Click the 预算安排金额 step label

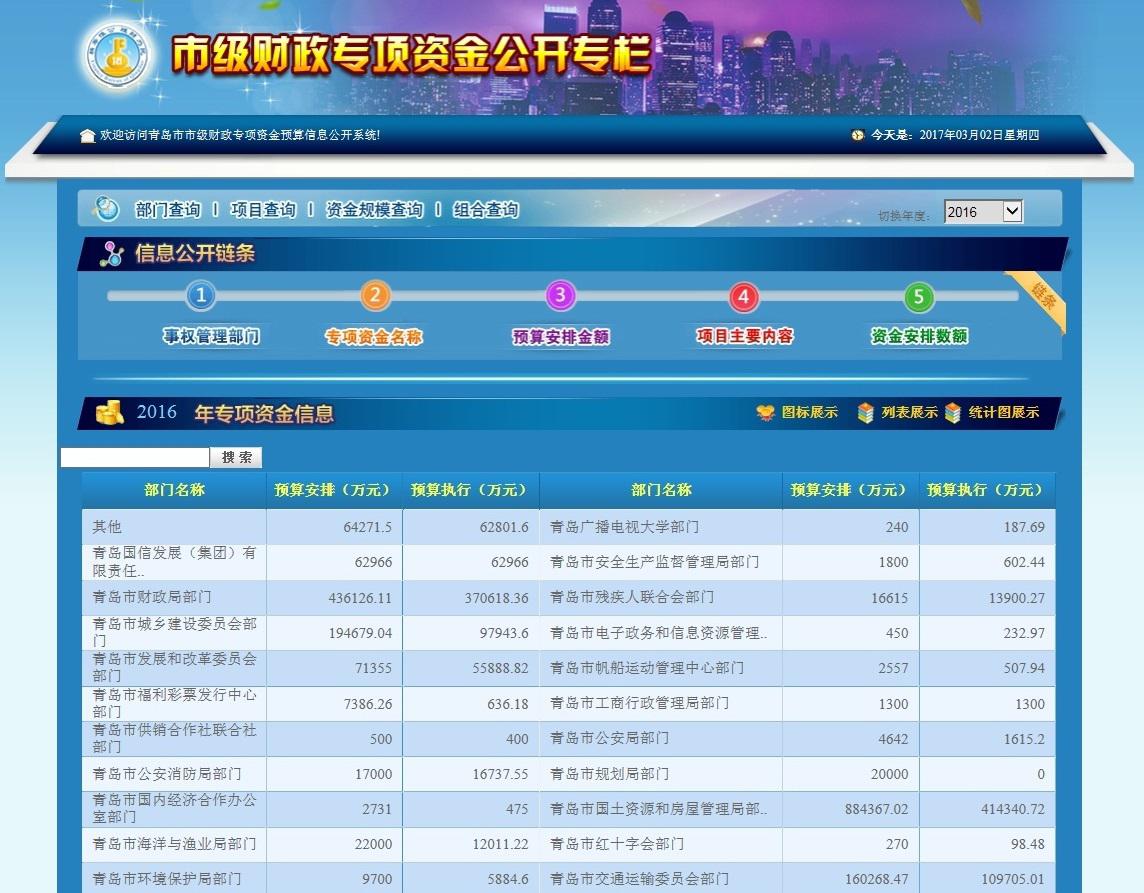point(560,337)
